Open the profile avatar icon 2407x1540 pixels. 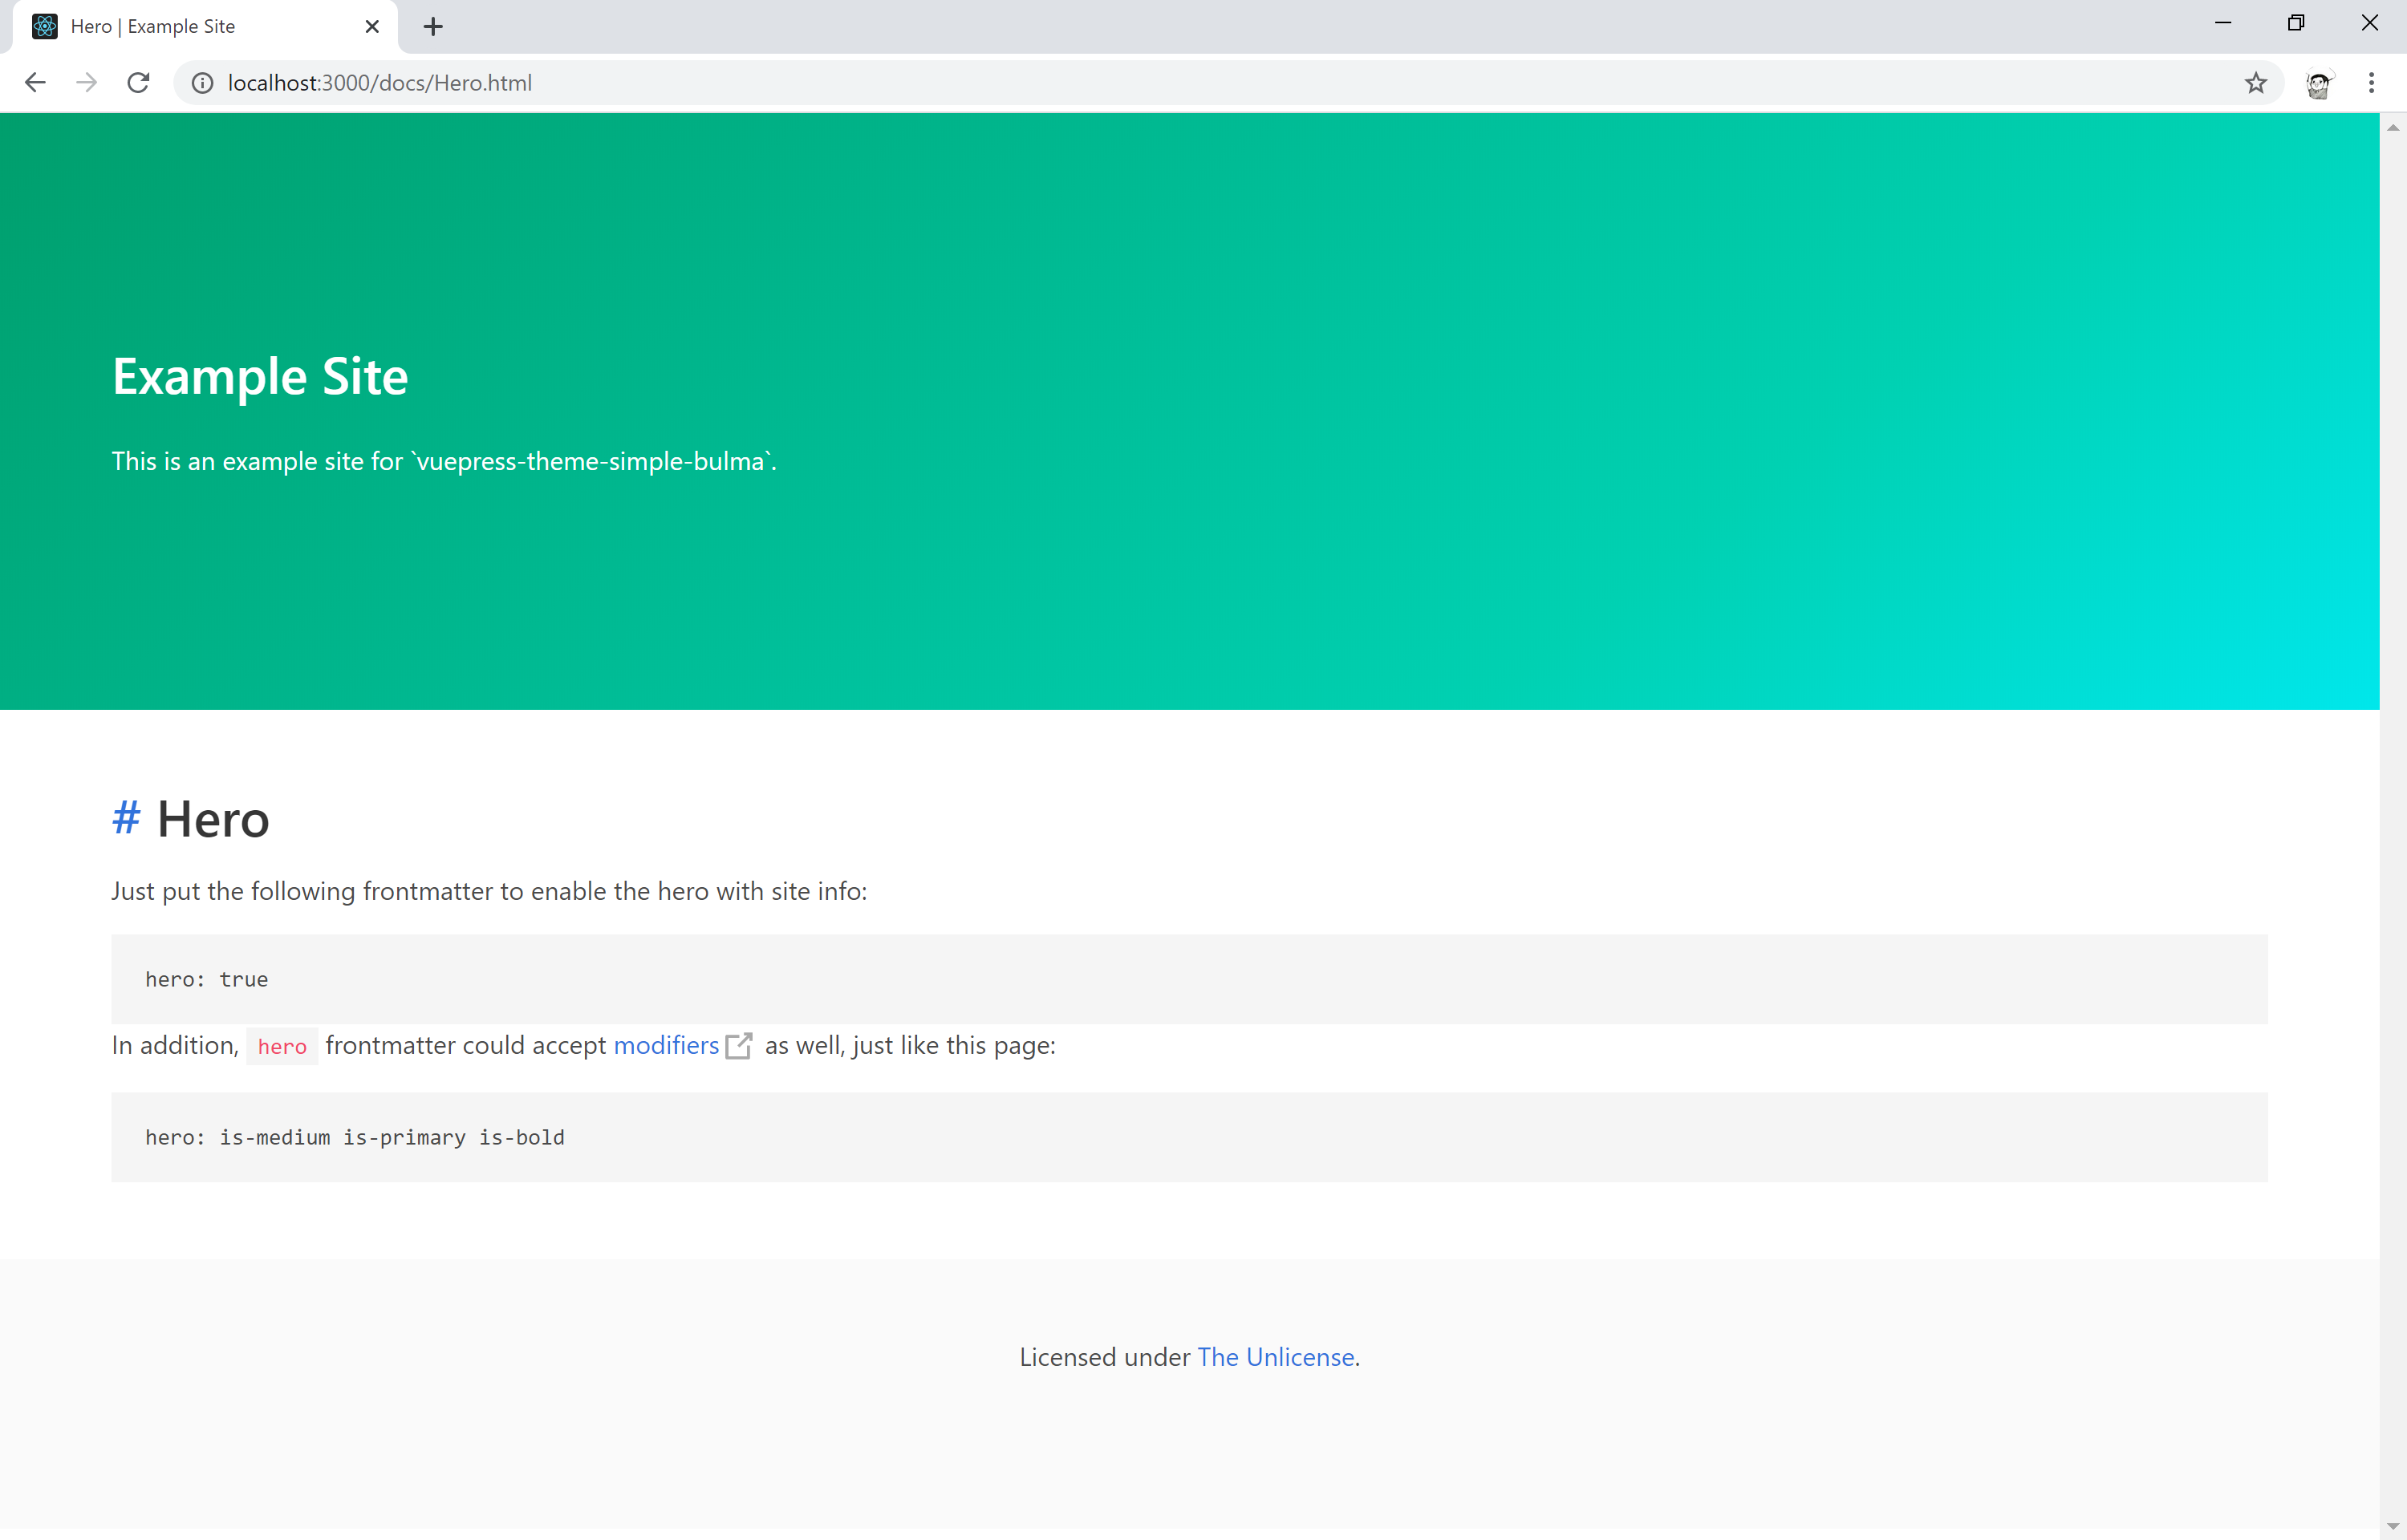[2319, 84]
